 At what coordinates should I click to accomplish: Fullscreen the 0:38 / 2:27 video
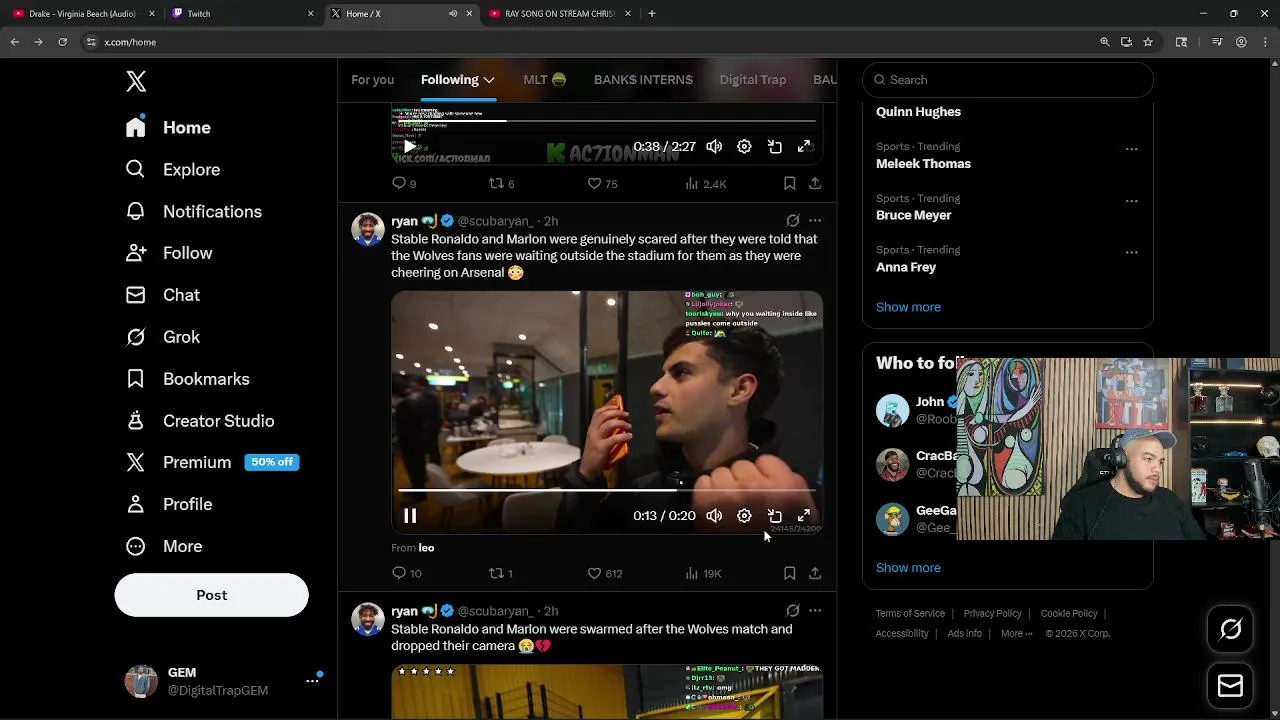click(804, 147)
